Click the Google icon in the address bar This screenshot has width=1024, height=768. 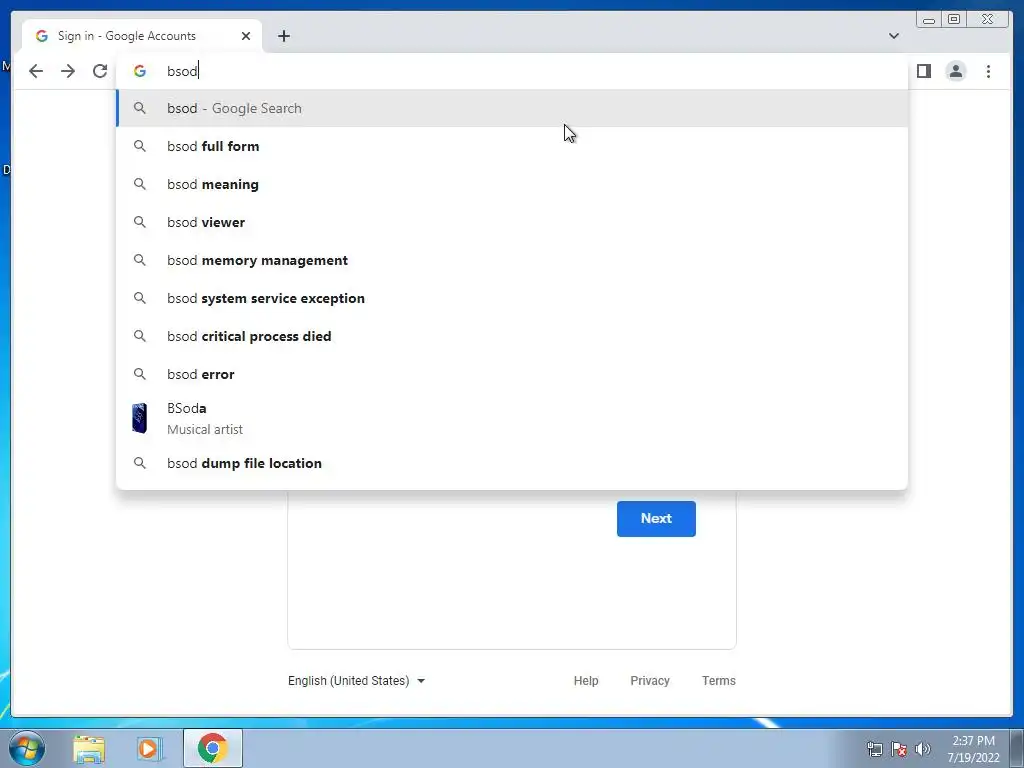click(x=140, y=71)
